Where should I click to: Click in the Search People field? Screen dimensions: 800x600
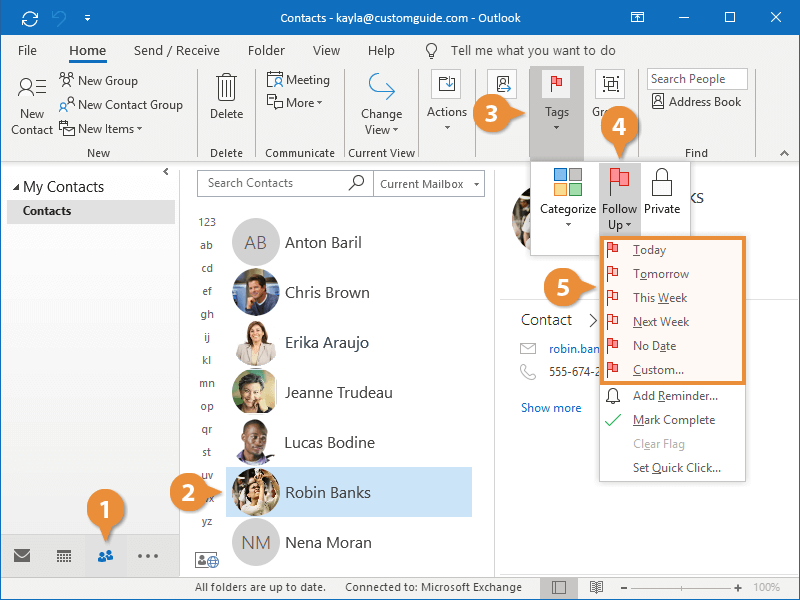(697, 79)
